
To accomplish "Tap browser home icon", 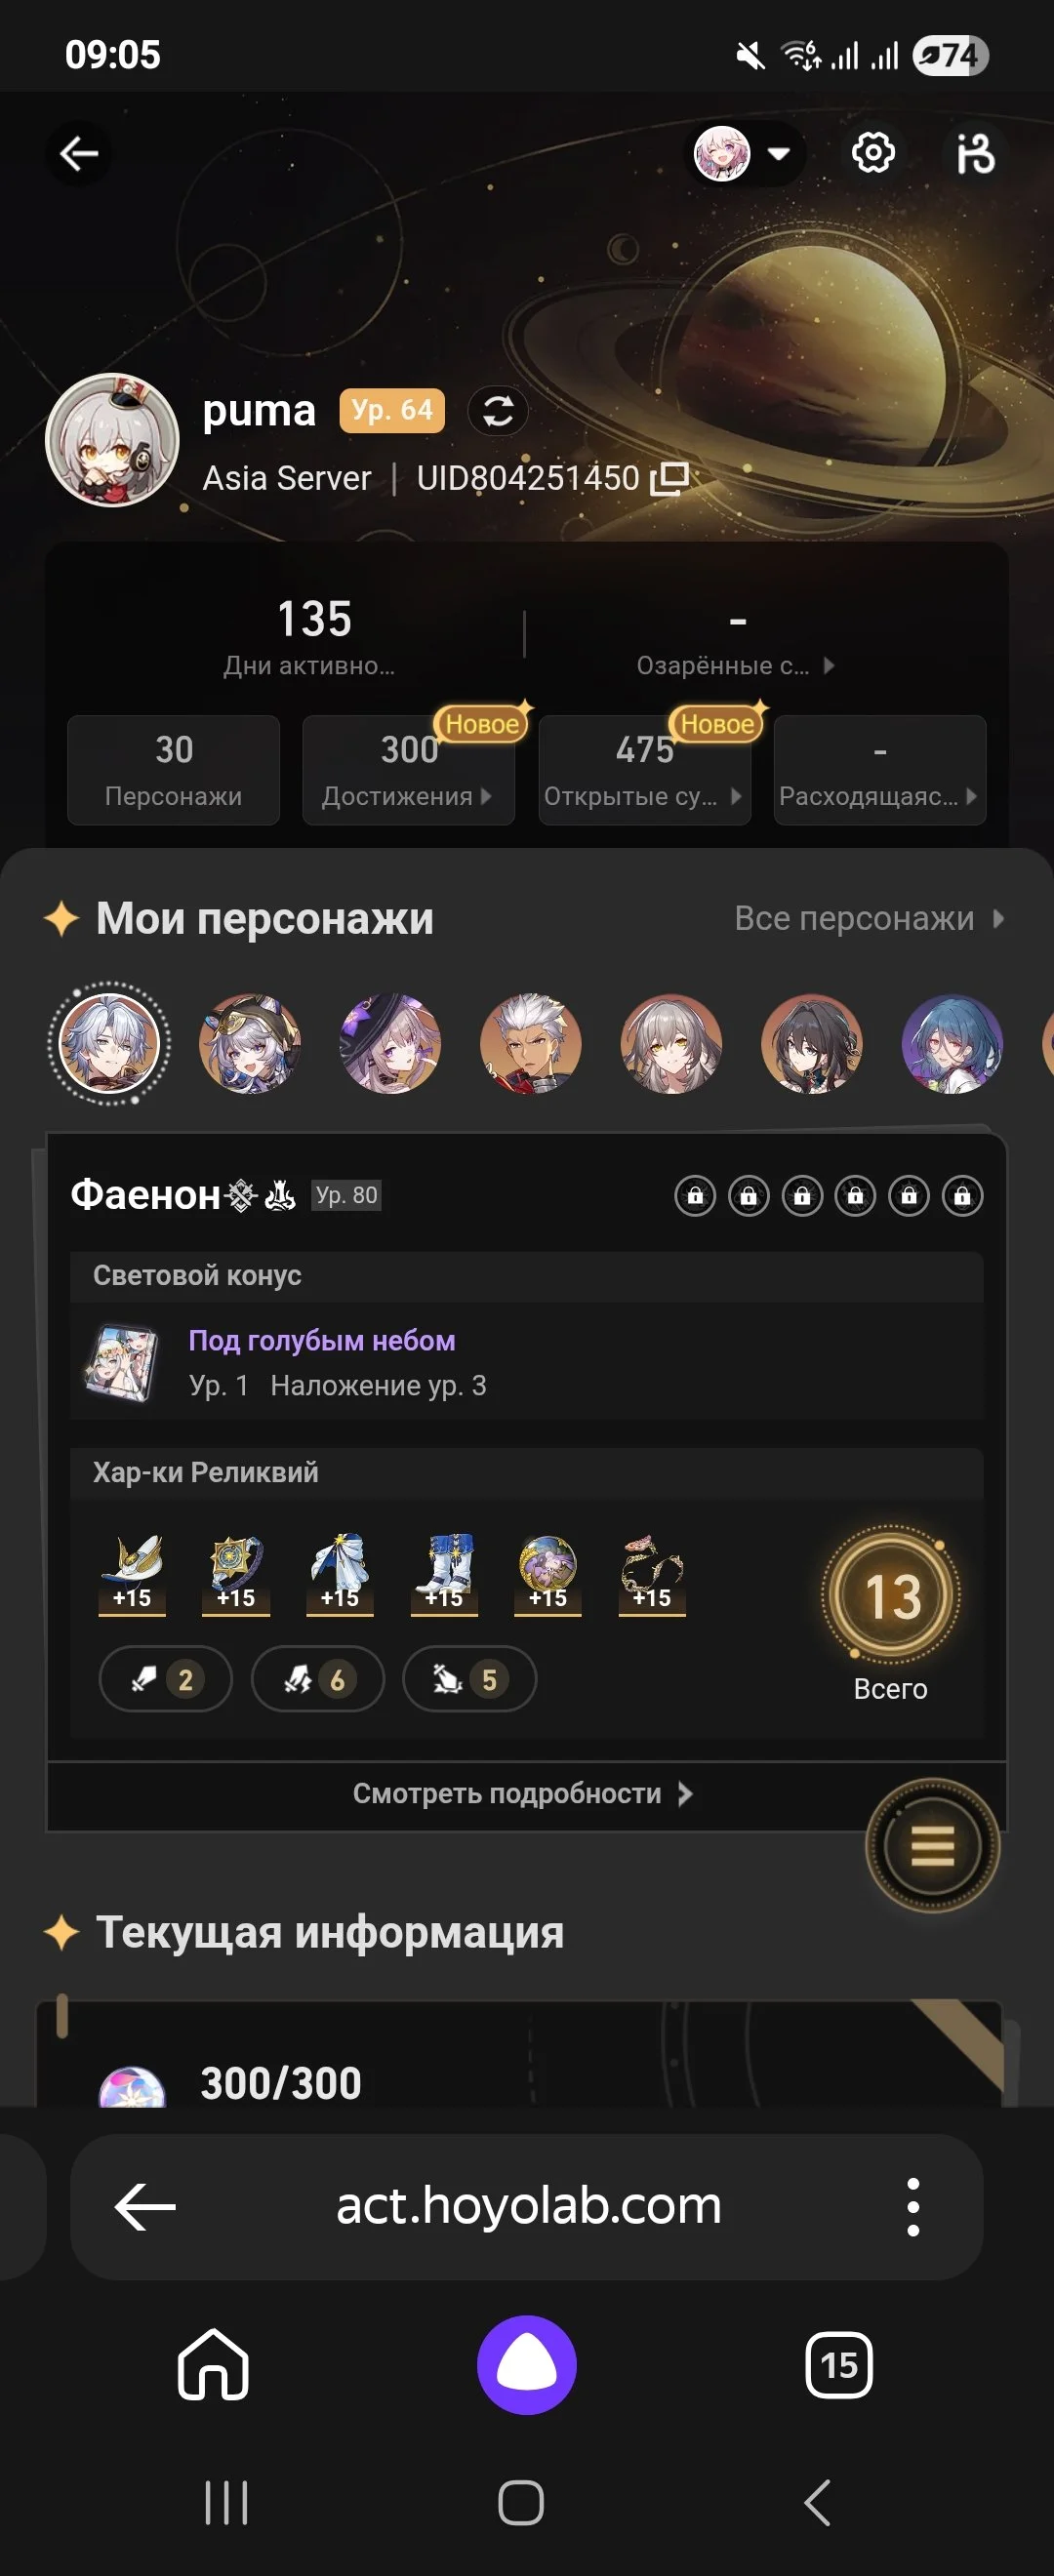I will click(x=213, y=2364).
